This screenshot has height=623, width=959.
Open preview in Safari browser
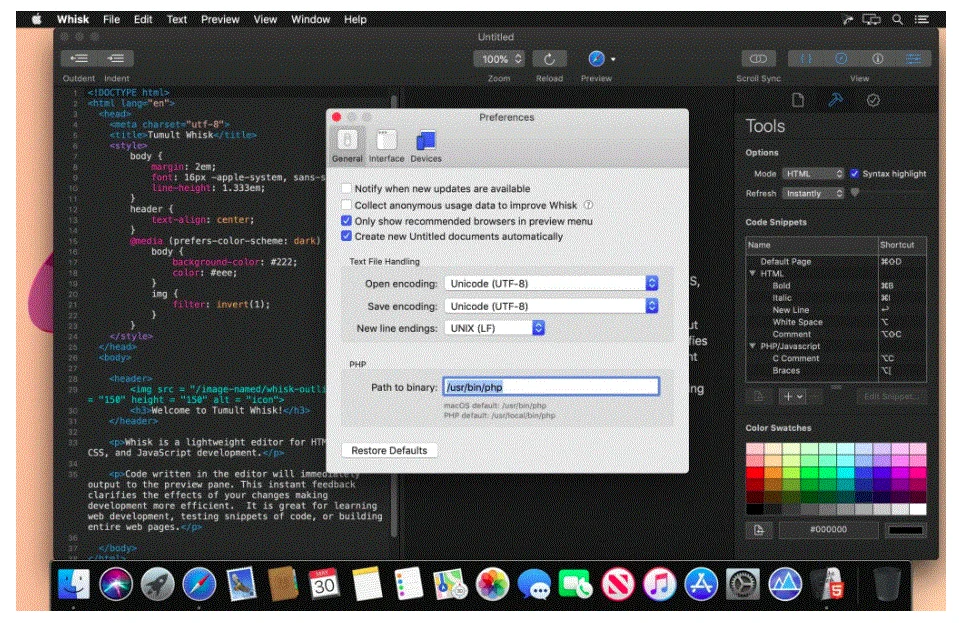(596, 59)
